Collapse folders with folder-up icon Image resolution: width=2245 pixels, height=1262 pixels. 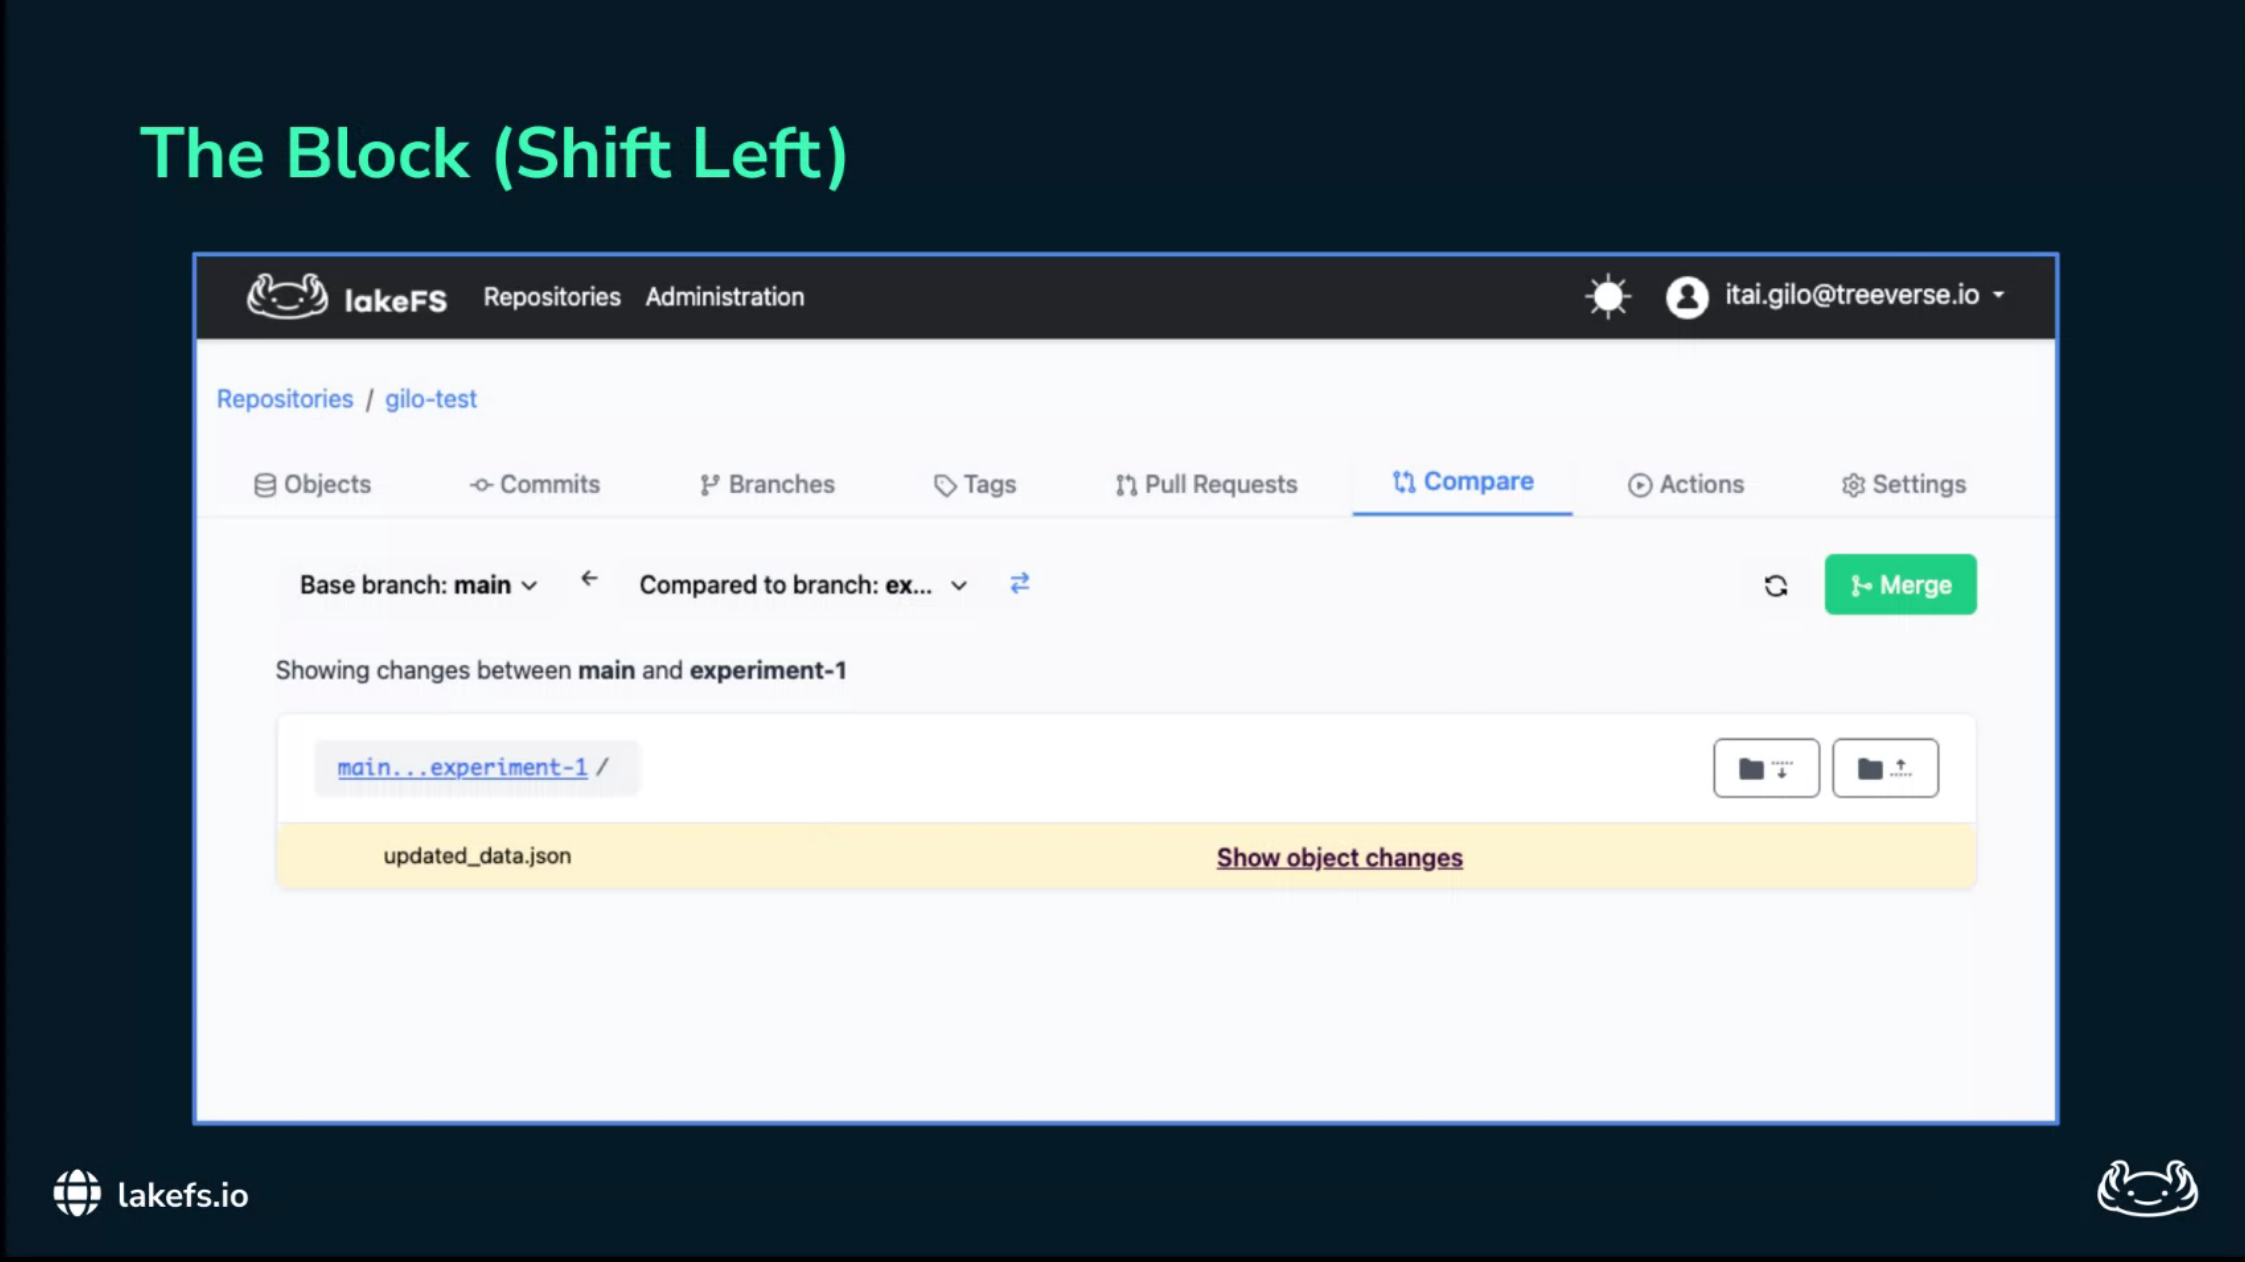coord(1884,768)
